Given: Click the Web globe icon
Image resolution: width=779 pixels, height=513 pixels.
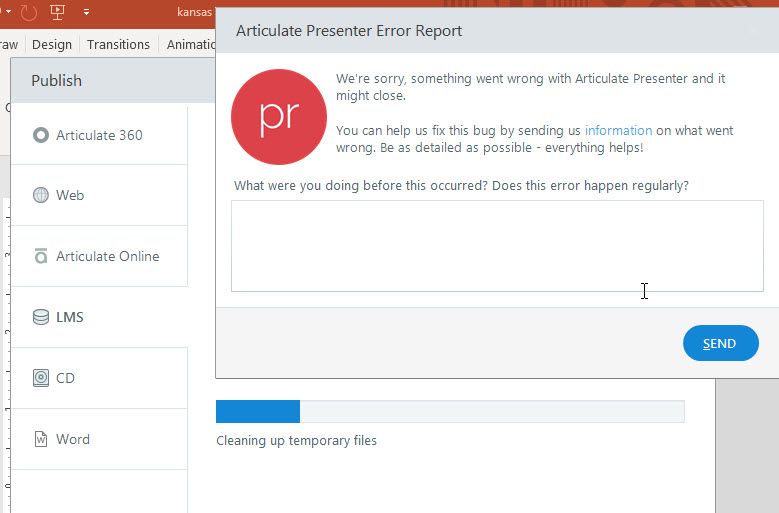Looking at the screenshot, I should [41, 195].
